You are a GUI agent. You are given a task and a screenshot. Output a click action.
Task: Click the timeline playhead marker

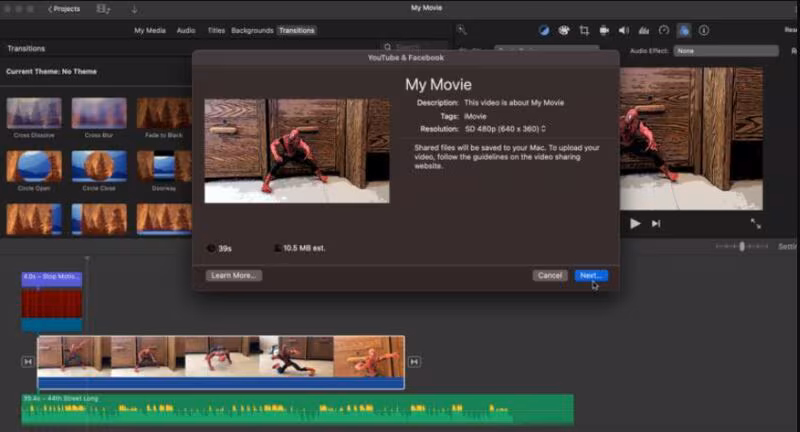[x=87, y=259]
